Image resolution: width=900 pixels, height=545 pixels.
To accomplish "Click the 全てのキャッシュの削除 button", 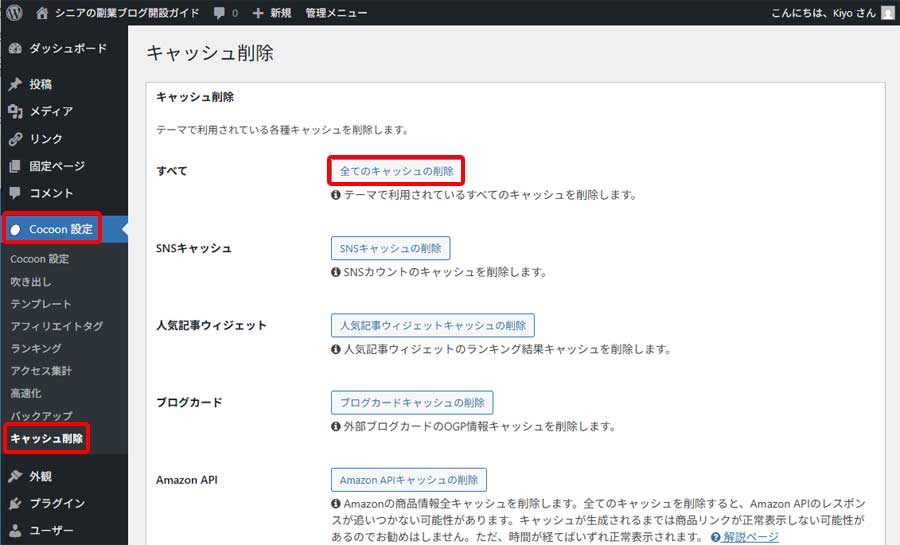I will 397,171.
